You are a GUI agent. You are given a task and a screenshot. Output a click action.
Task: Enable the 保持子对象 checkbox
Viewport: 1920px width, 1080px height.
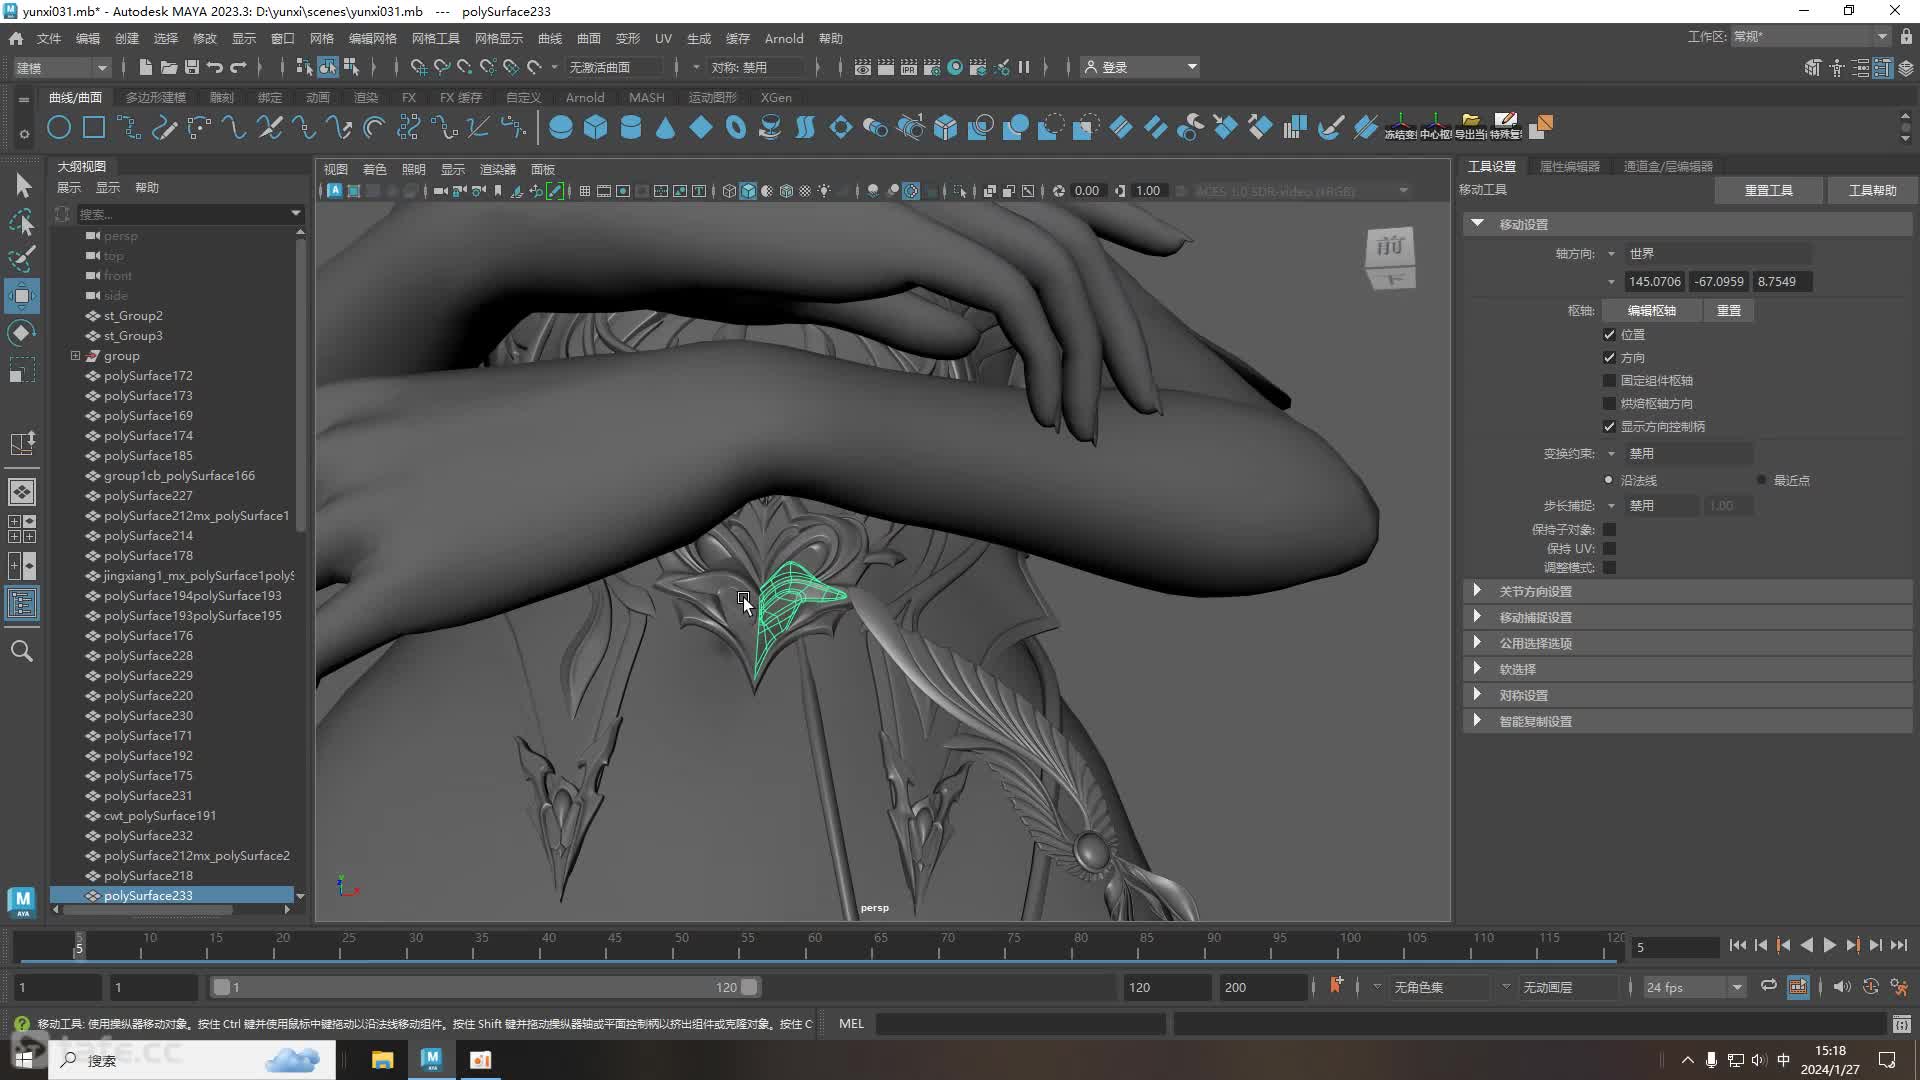tap(1609, 529)
